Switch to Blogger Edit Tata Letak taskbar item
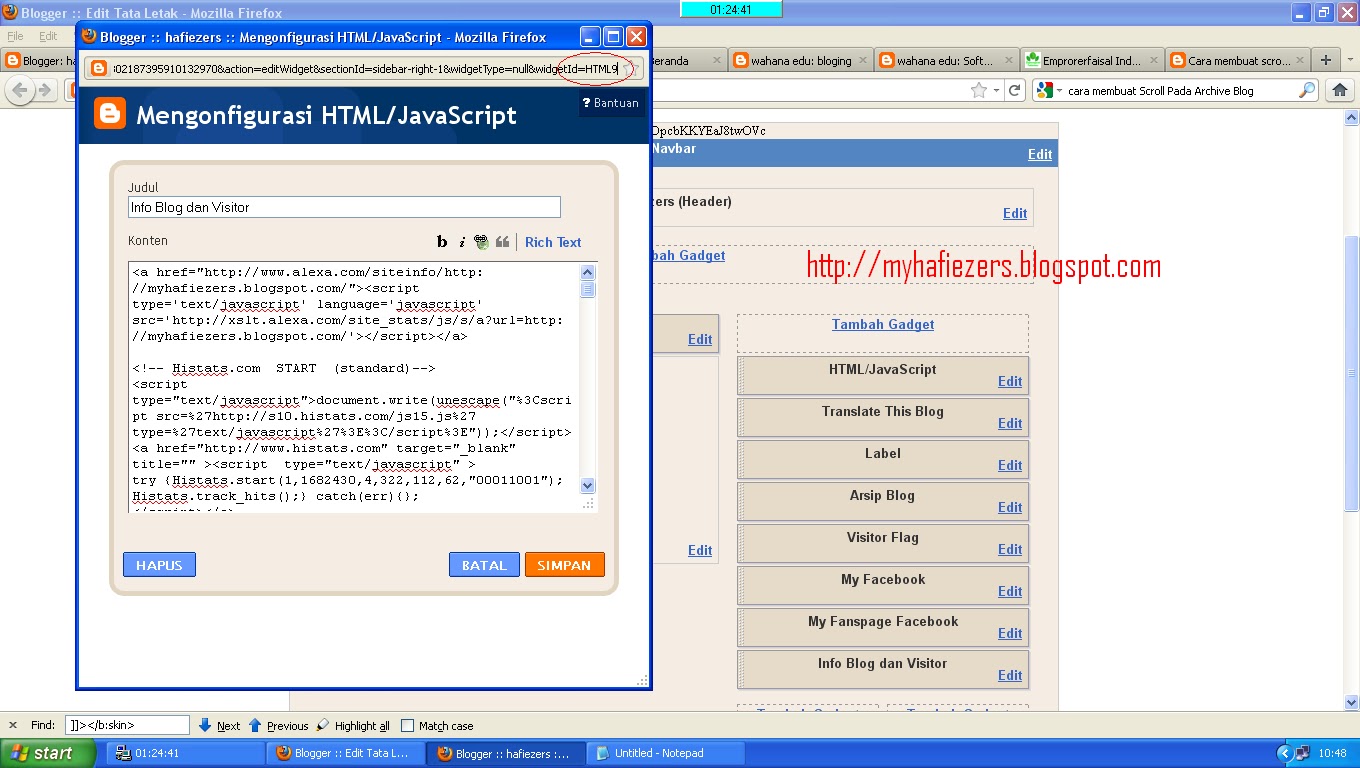 pos(347,753)
